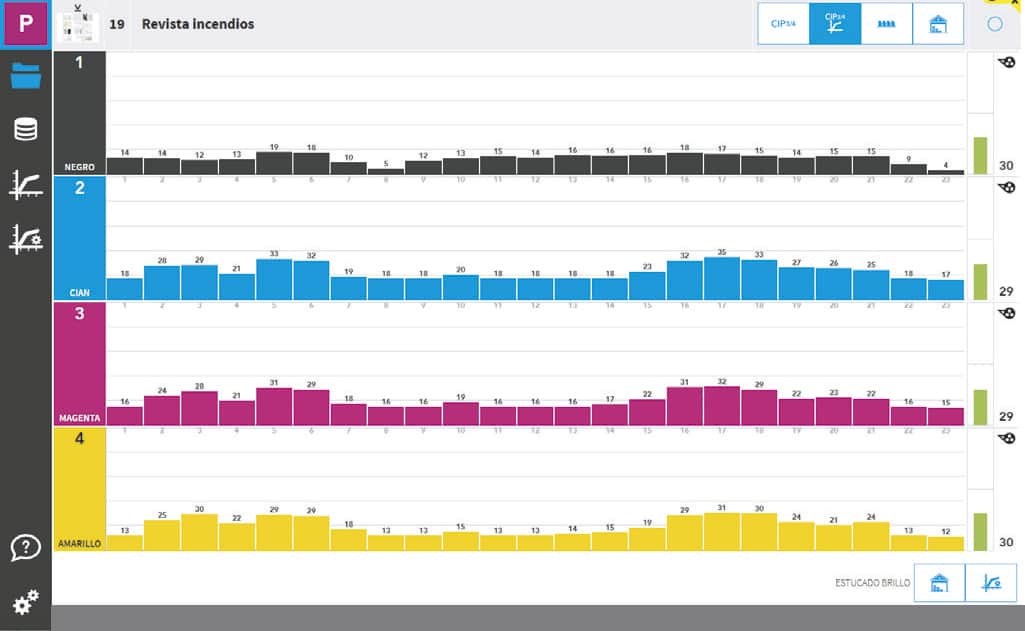Viewport: 1025px width, 631px height.
Task: Click the Revista incendios job title
Action: click(x=198, y=24)
